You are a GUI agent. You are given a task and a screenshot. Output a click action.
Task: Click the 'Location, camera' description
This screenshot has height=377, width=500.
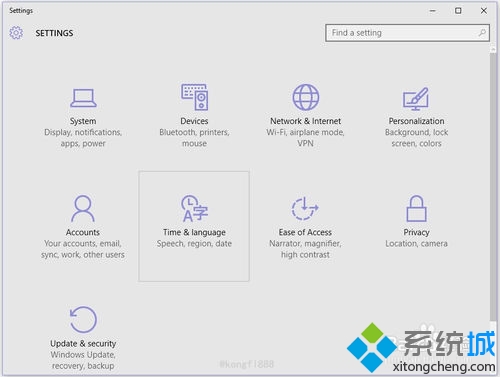coord(416,244)
